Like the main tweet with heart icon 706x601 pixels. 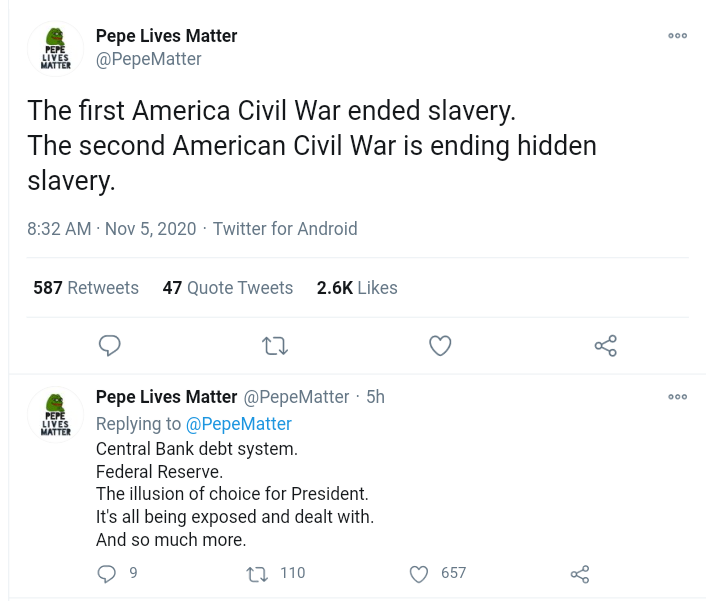440,346
